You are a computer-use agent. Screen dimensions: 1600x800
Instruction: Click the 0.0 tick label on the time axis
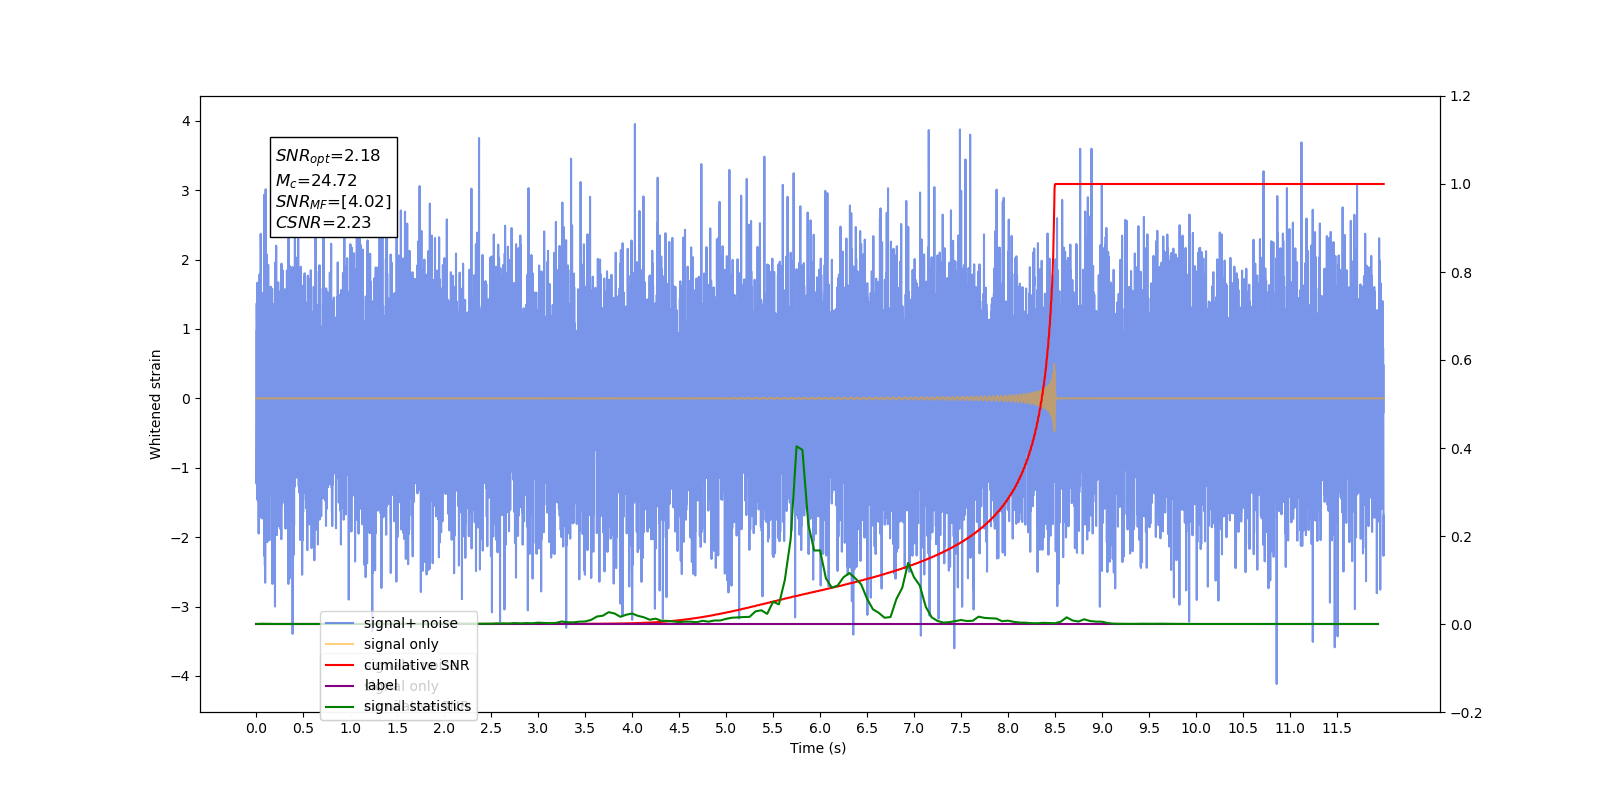click(x=256, y=728)
